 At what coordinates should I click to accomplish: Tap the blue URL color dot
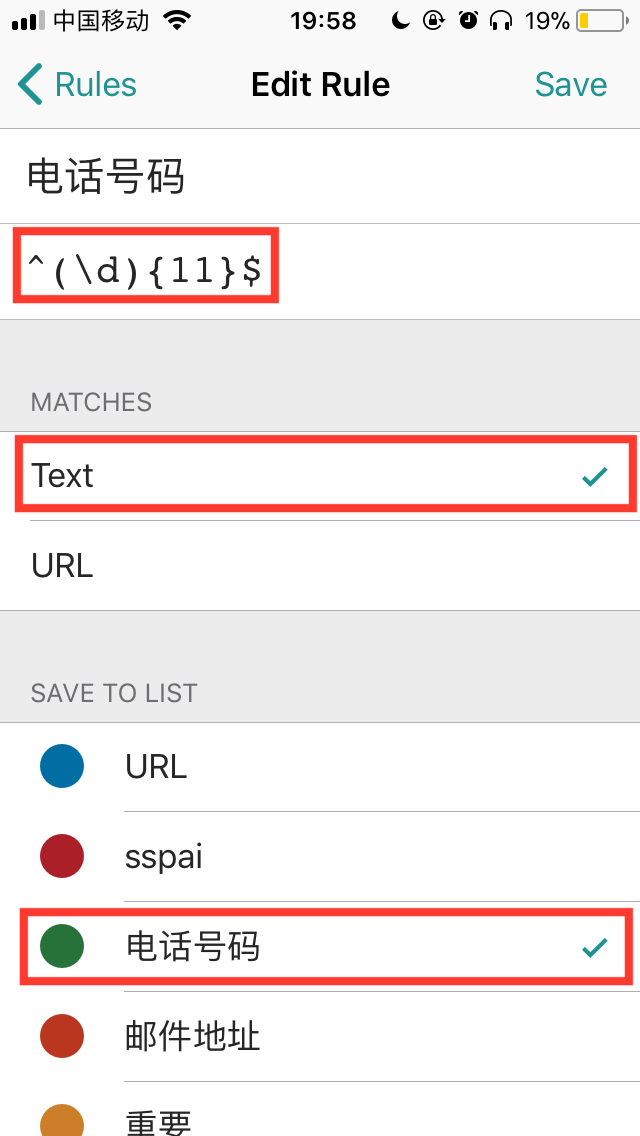click(x=62, y=767)
